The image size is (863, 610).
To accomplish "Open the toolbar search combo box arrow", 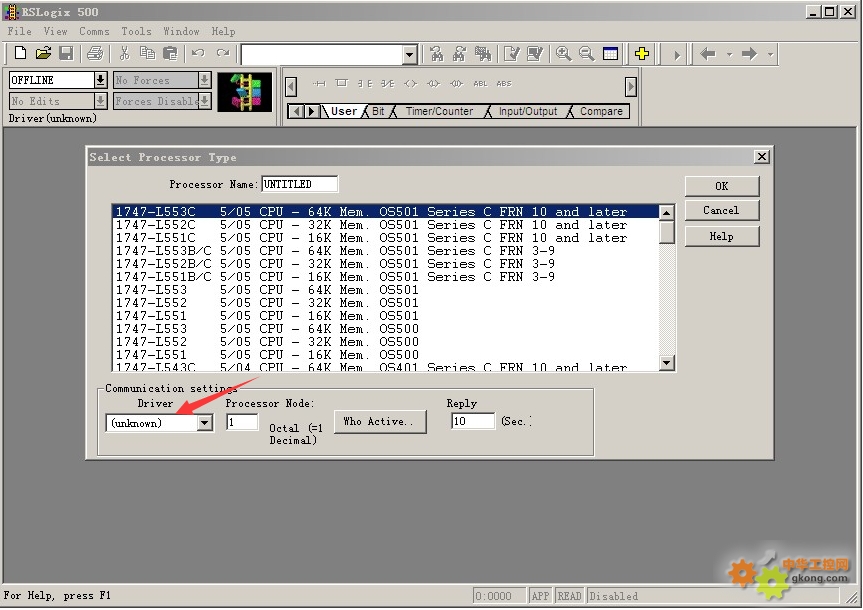I will pos(409,55).
